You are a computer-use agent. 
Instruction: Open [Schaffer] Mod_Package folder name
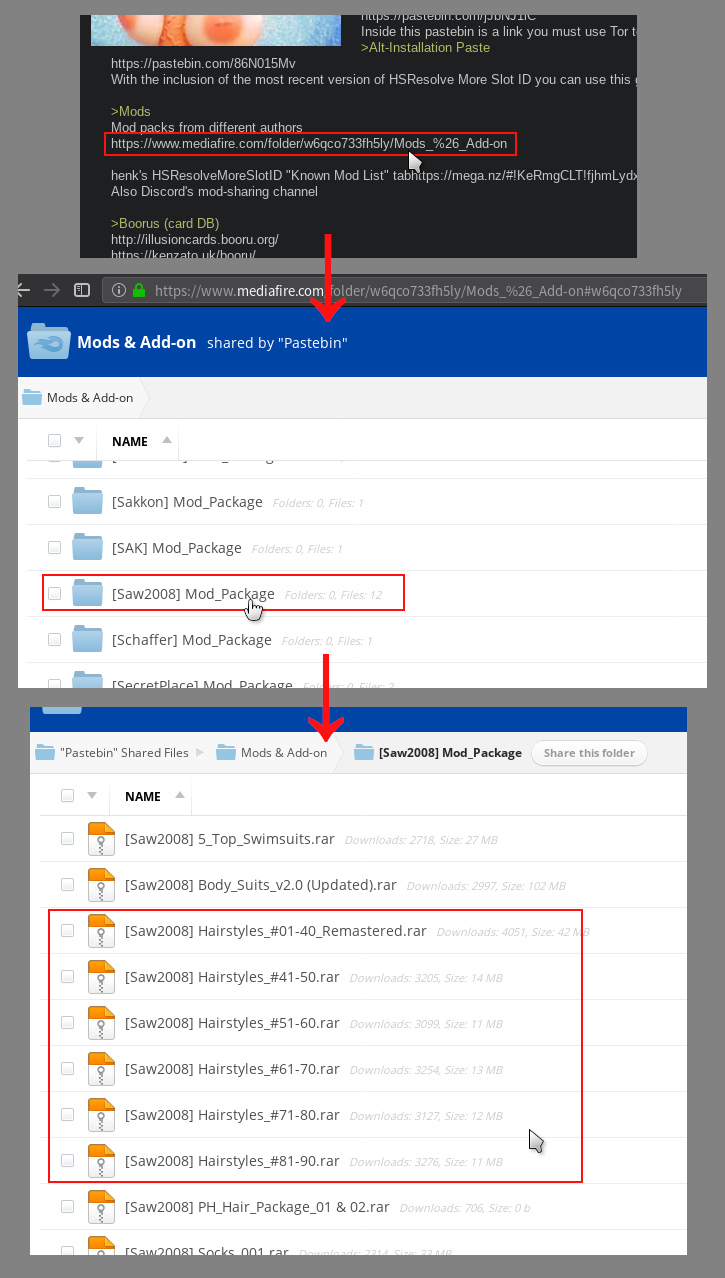tap(192, 640)
